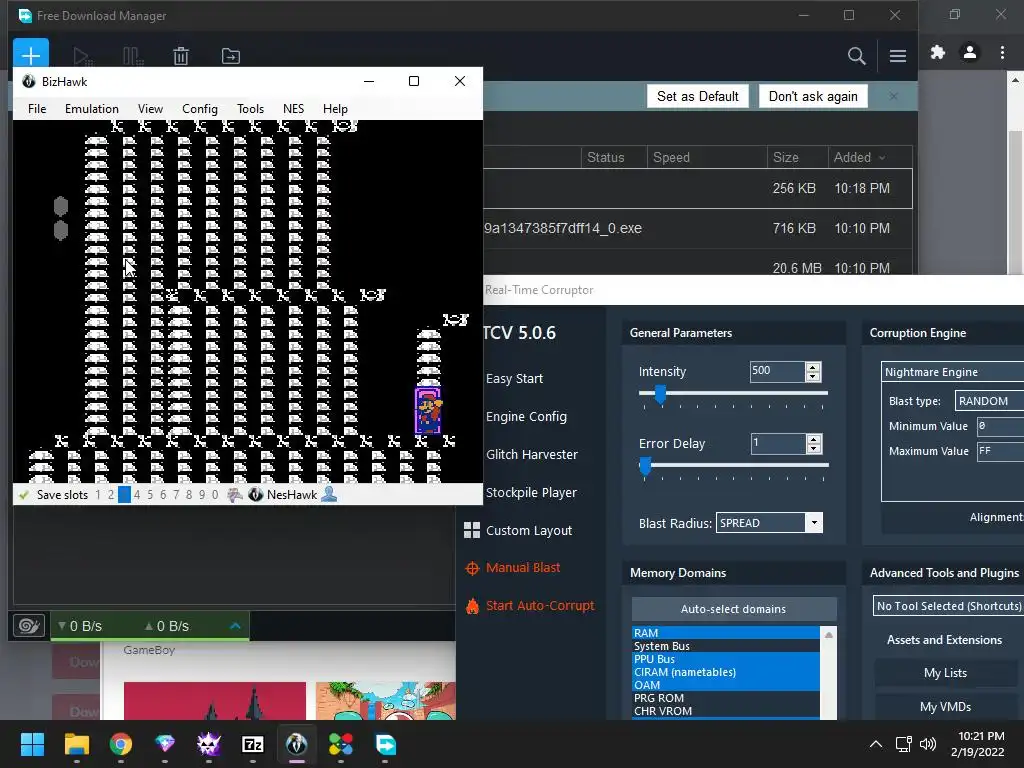Dismiss the default-app notification bar

pyautogui.click(x=893, y=97)
